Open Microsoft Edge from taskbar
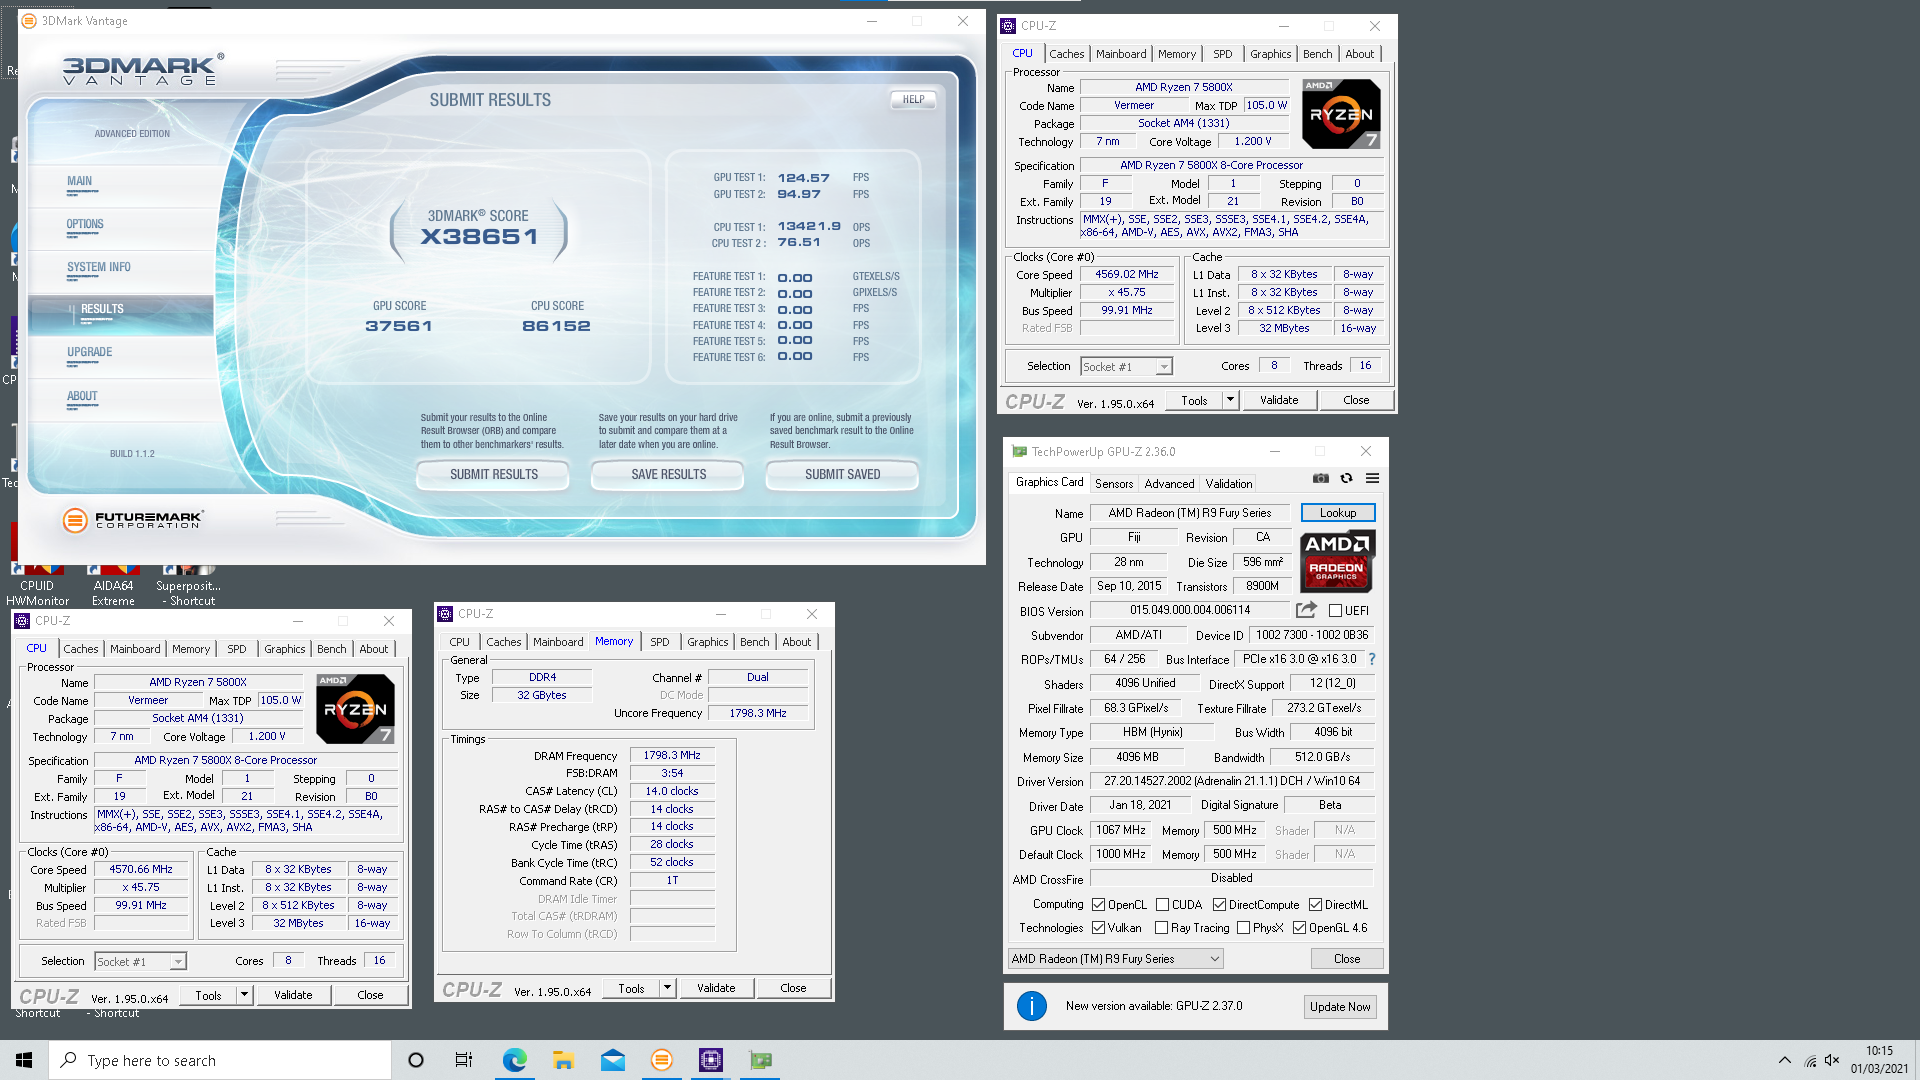This screenshot has width=1920, height=1080. [x=514, y=1060]
